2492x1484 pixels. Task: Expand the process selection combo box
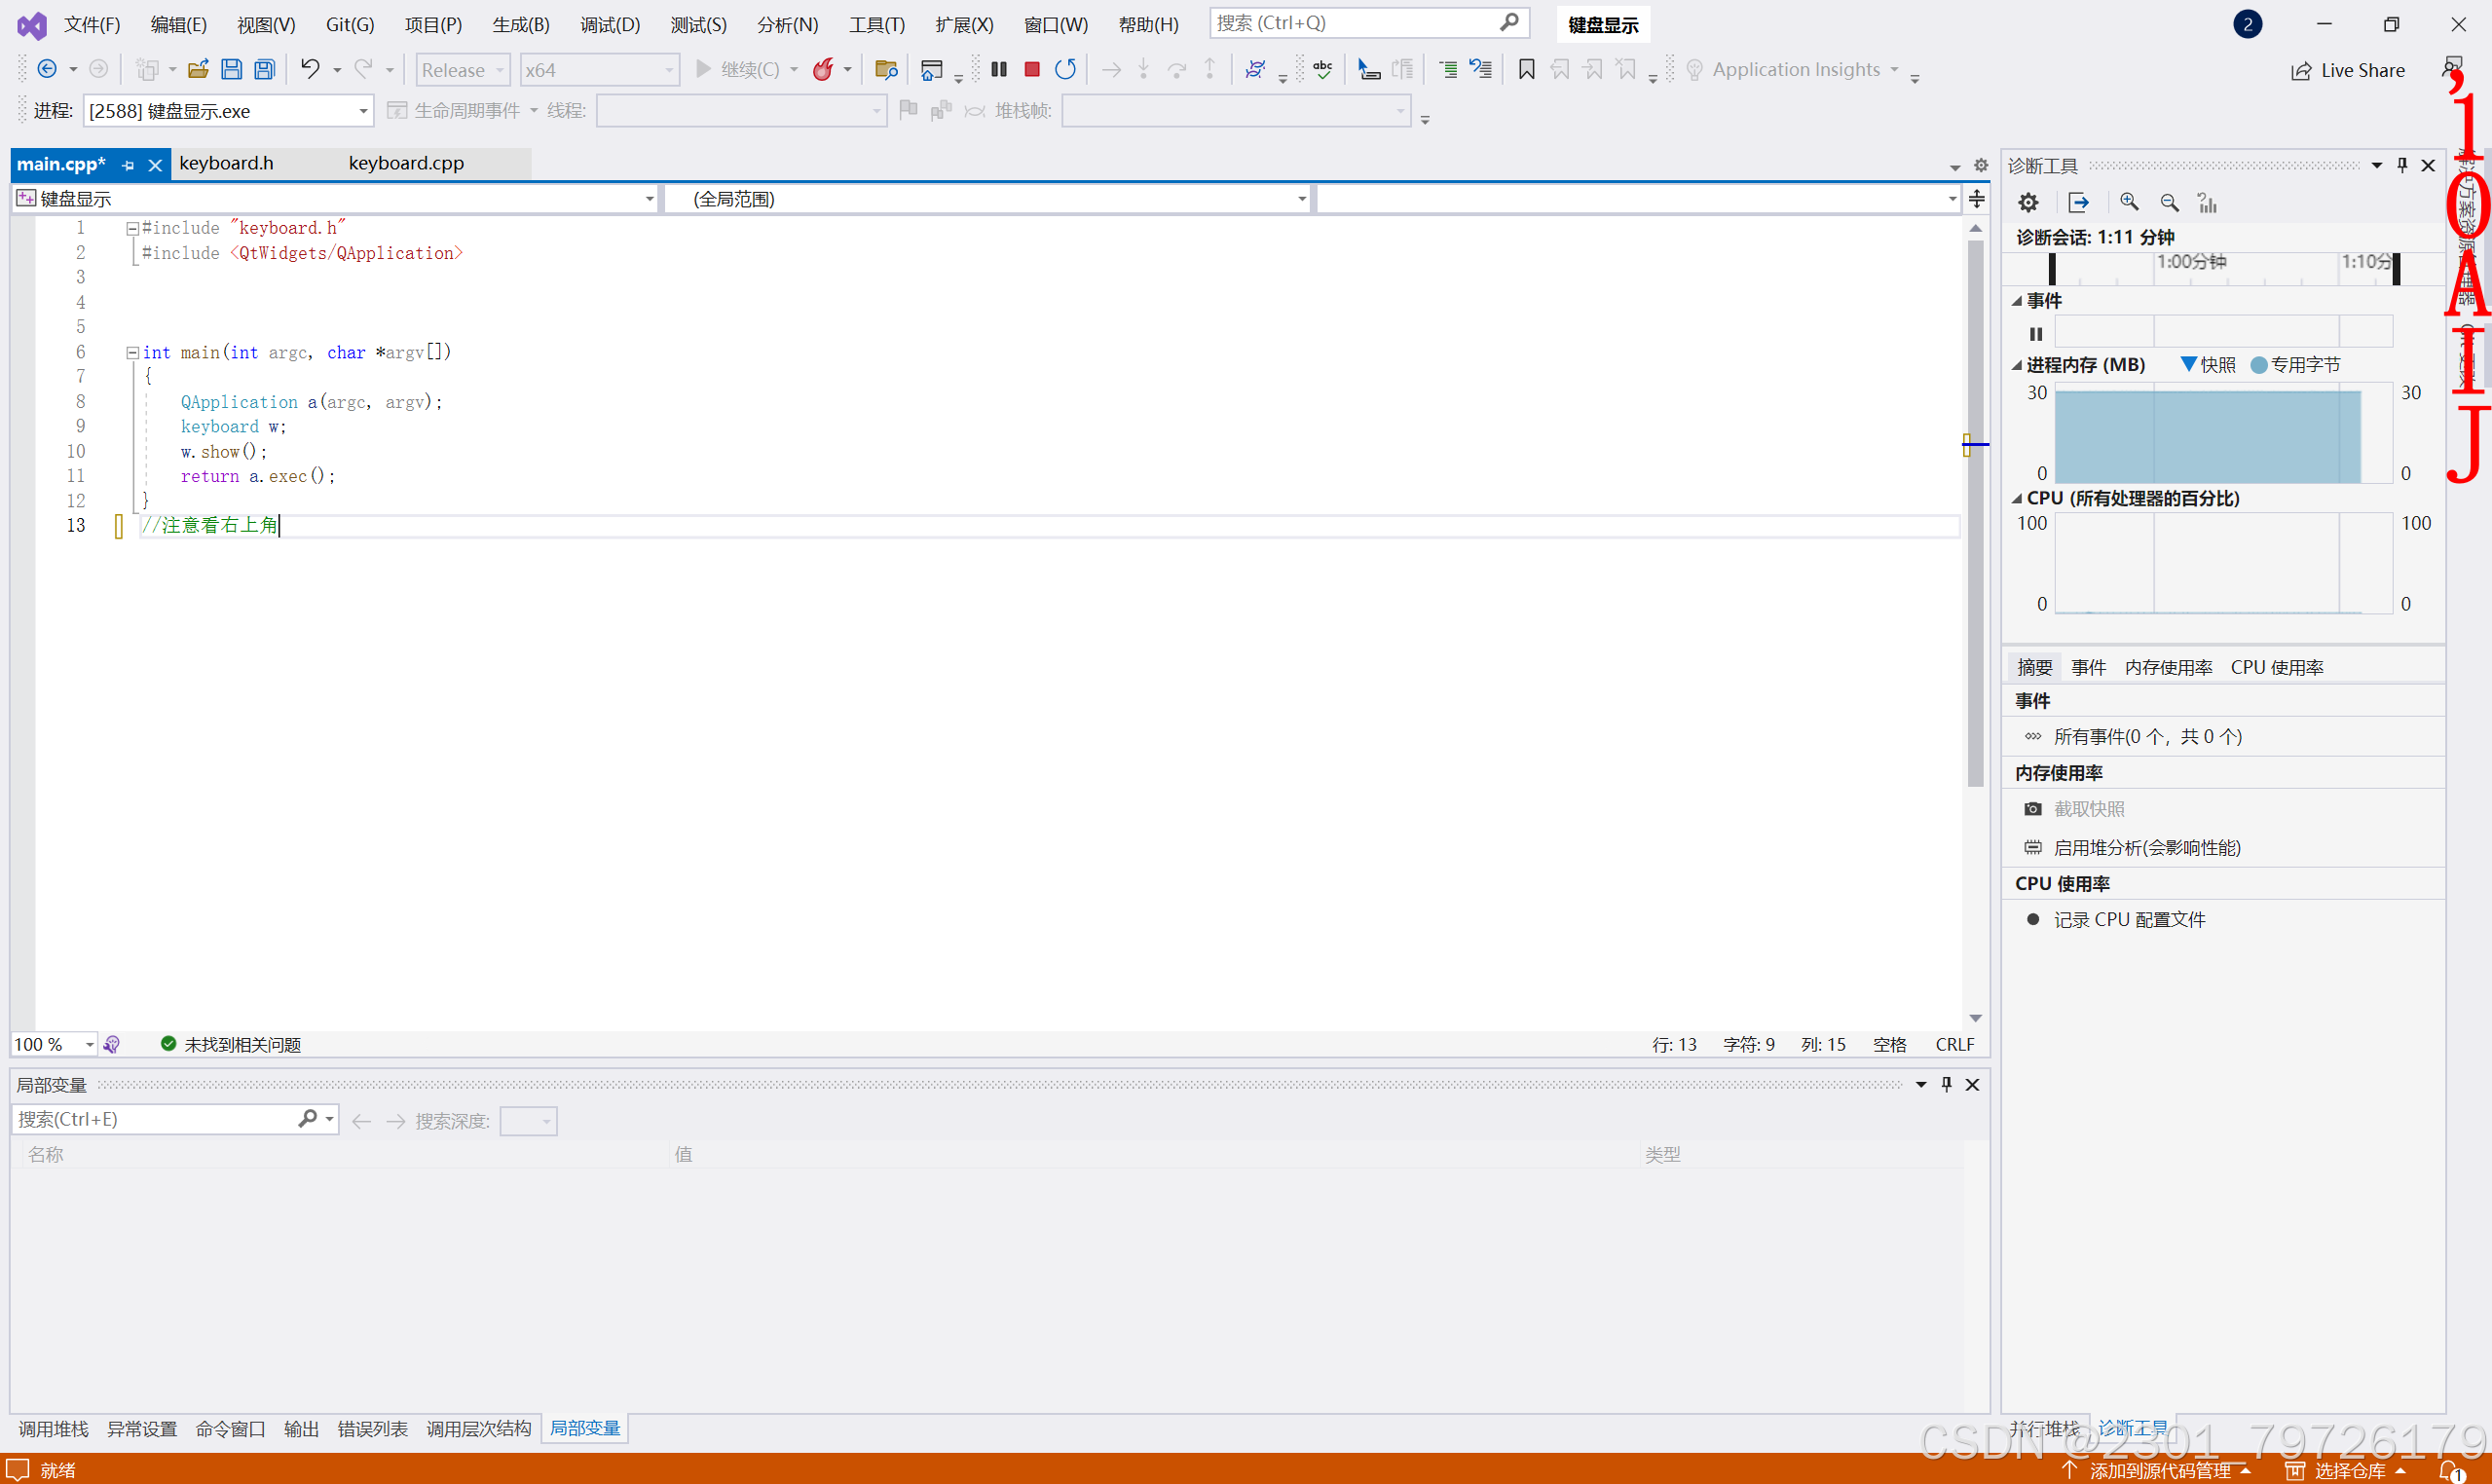[363, 111]
